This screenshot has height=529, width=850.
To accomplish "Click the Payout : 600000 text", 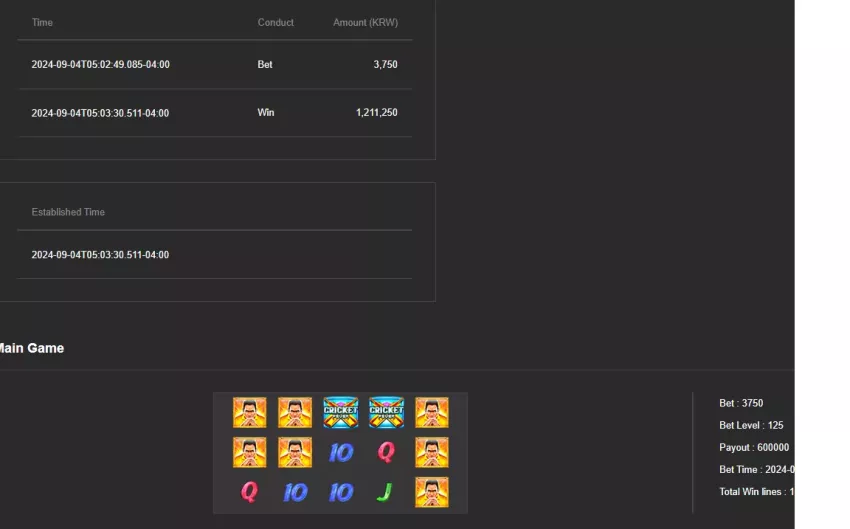I will pyautogui.click(x=754, y=448).
